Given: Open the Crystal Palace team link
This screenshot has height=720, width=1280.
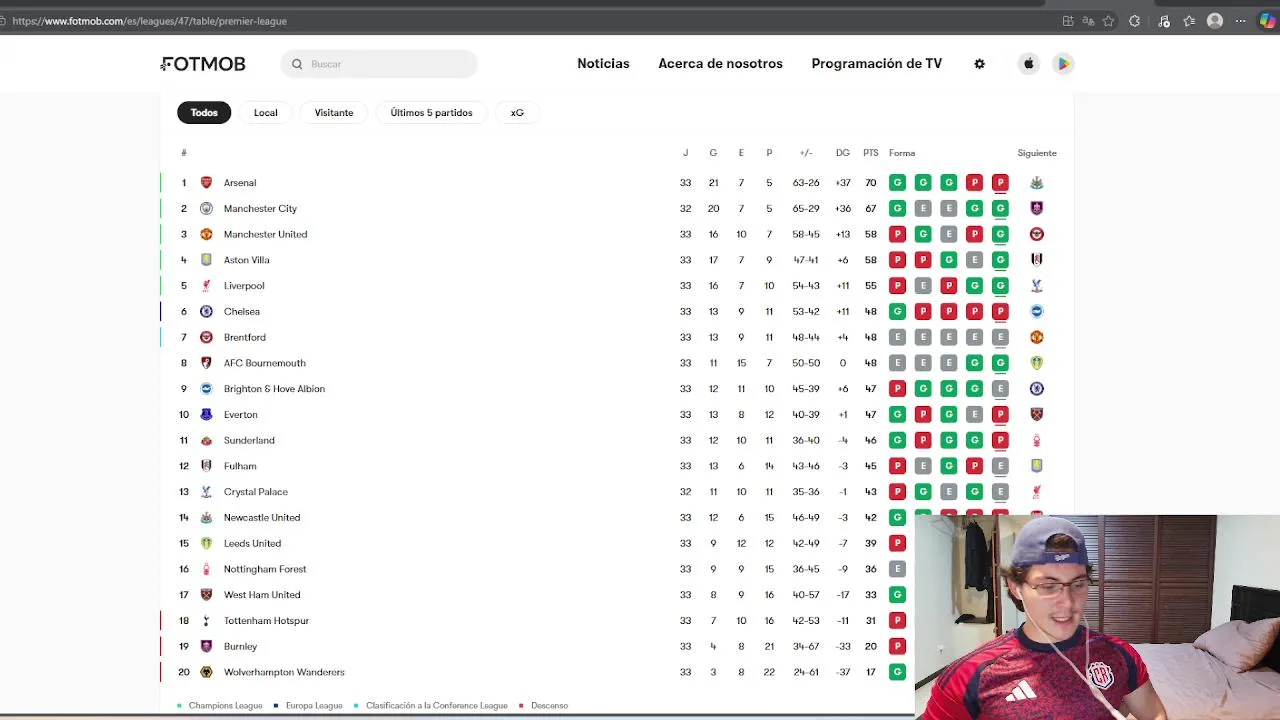Looking at the screenshot, I should point(256,492).
